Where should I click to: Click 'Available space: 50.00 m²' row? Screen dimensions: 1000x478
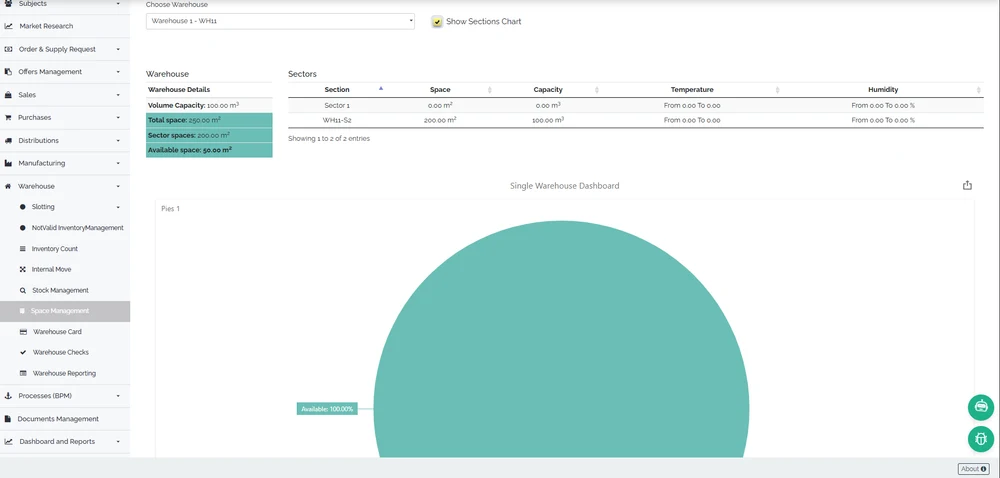pos(209,150)
